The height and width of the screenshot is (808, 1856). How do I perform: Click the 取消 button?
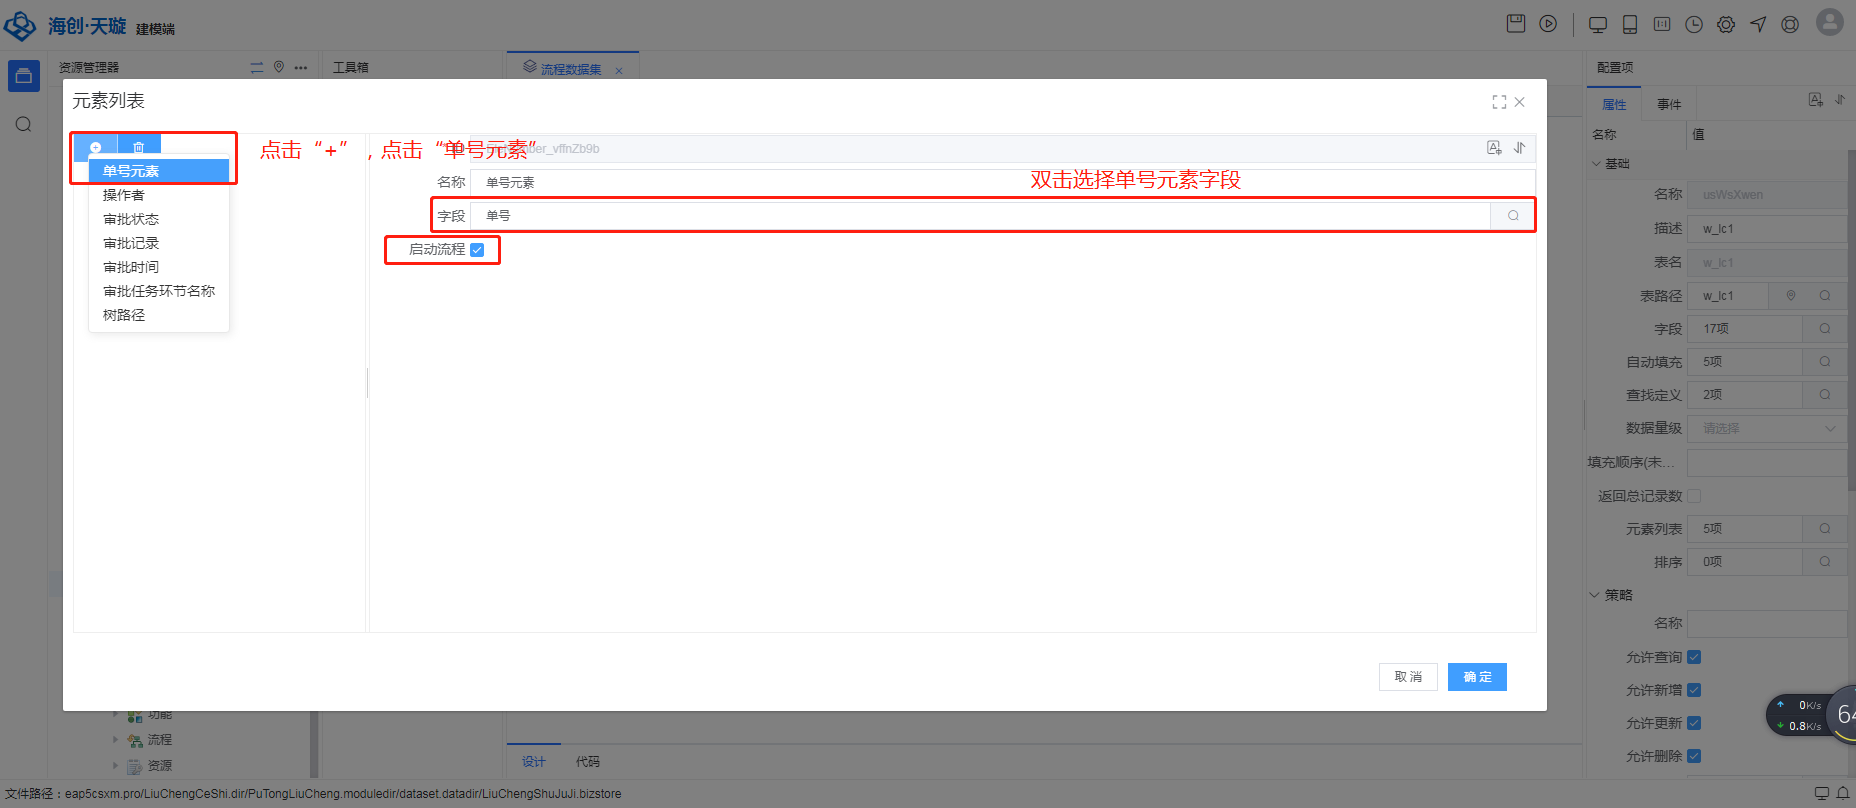pos(1408,677)
